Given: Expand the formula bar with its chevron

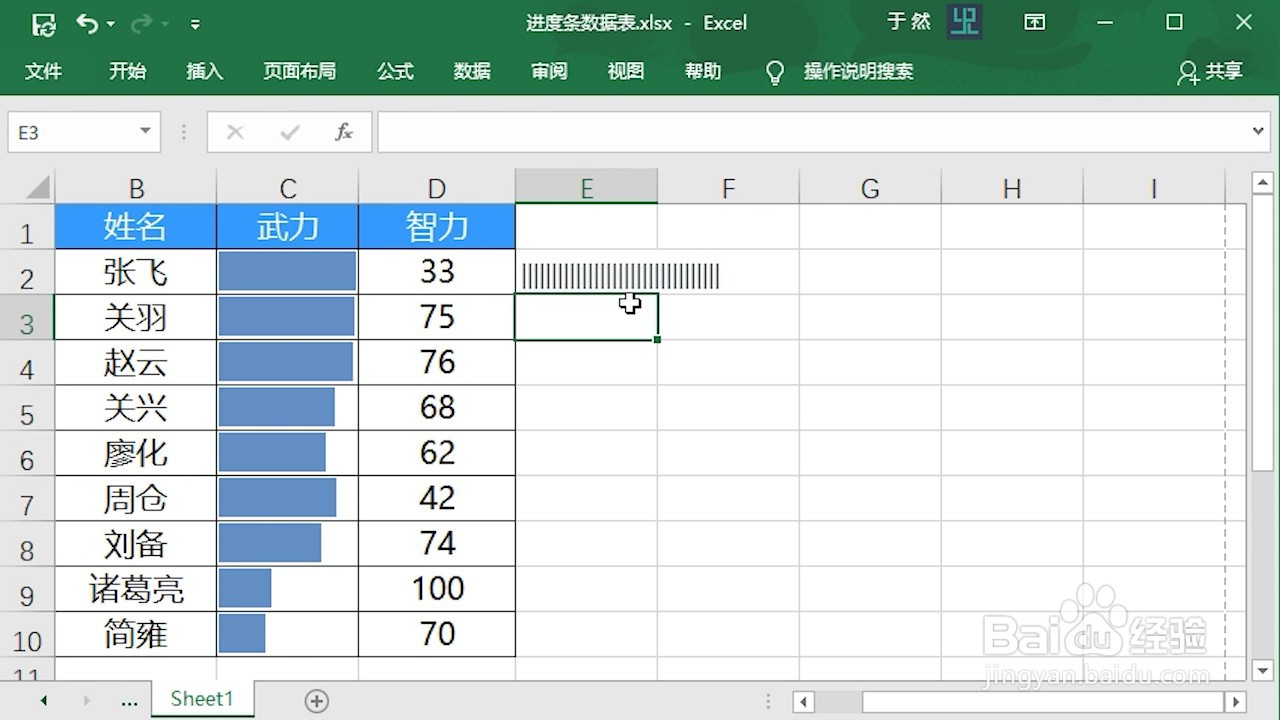Looking at the screenshot, I should (x=1259, y=131).
